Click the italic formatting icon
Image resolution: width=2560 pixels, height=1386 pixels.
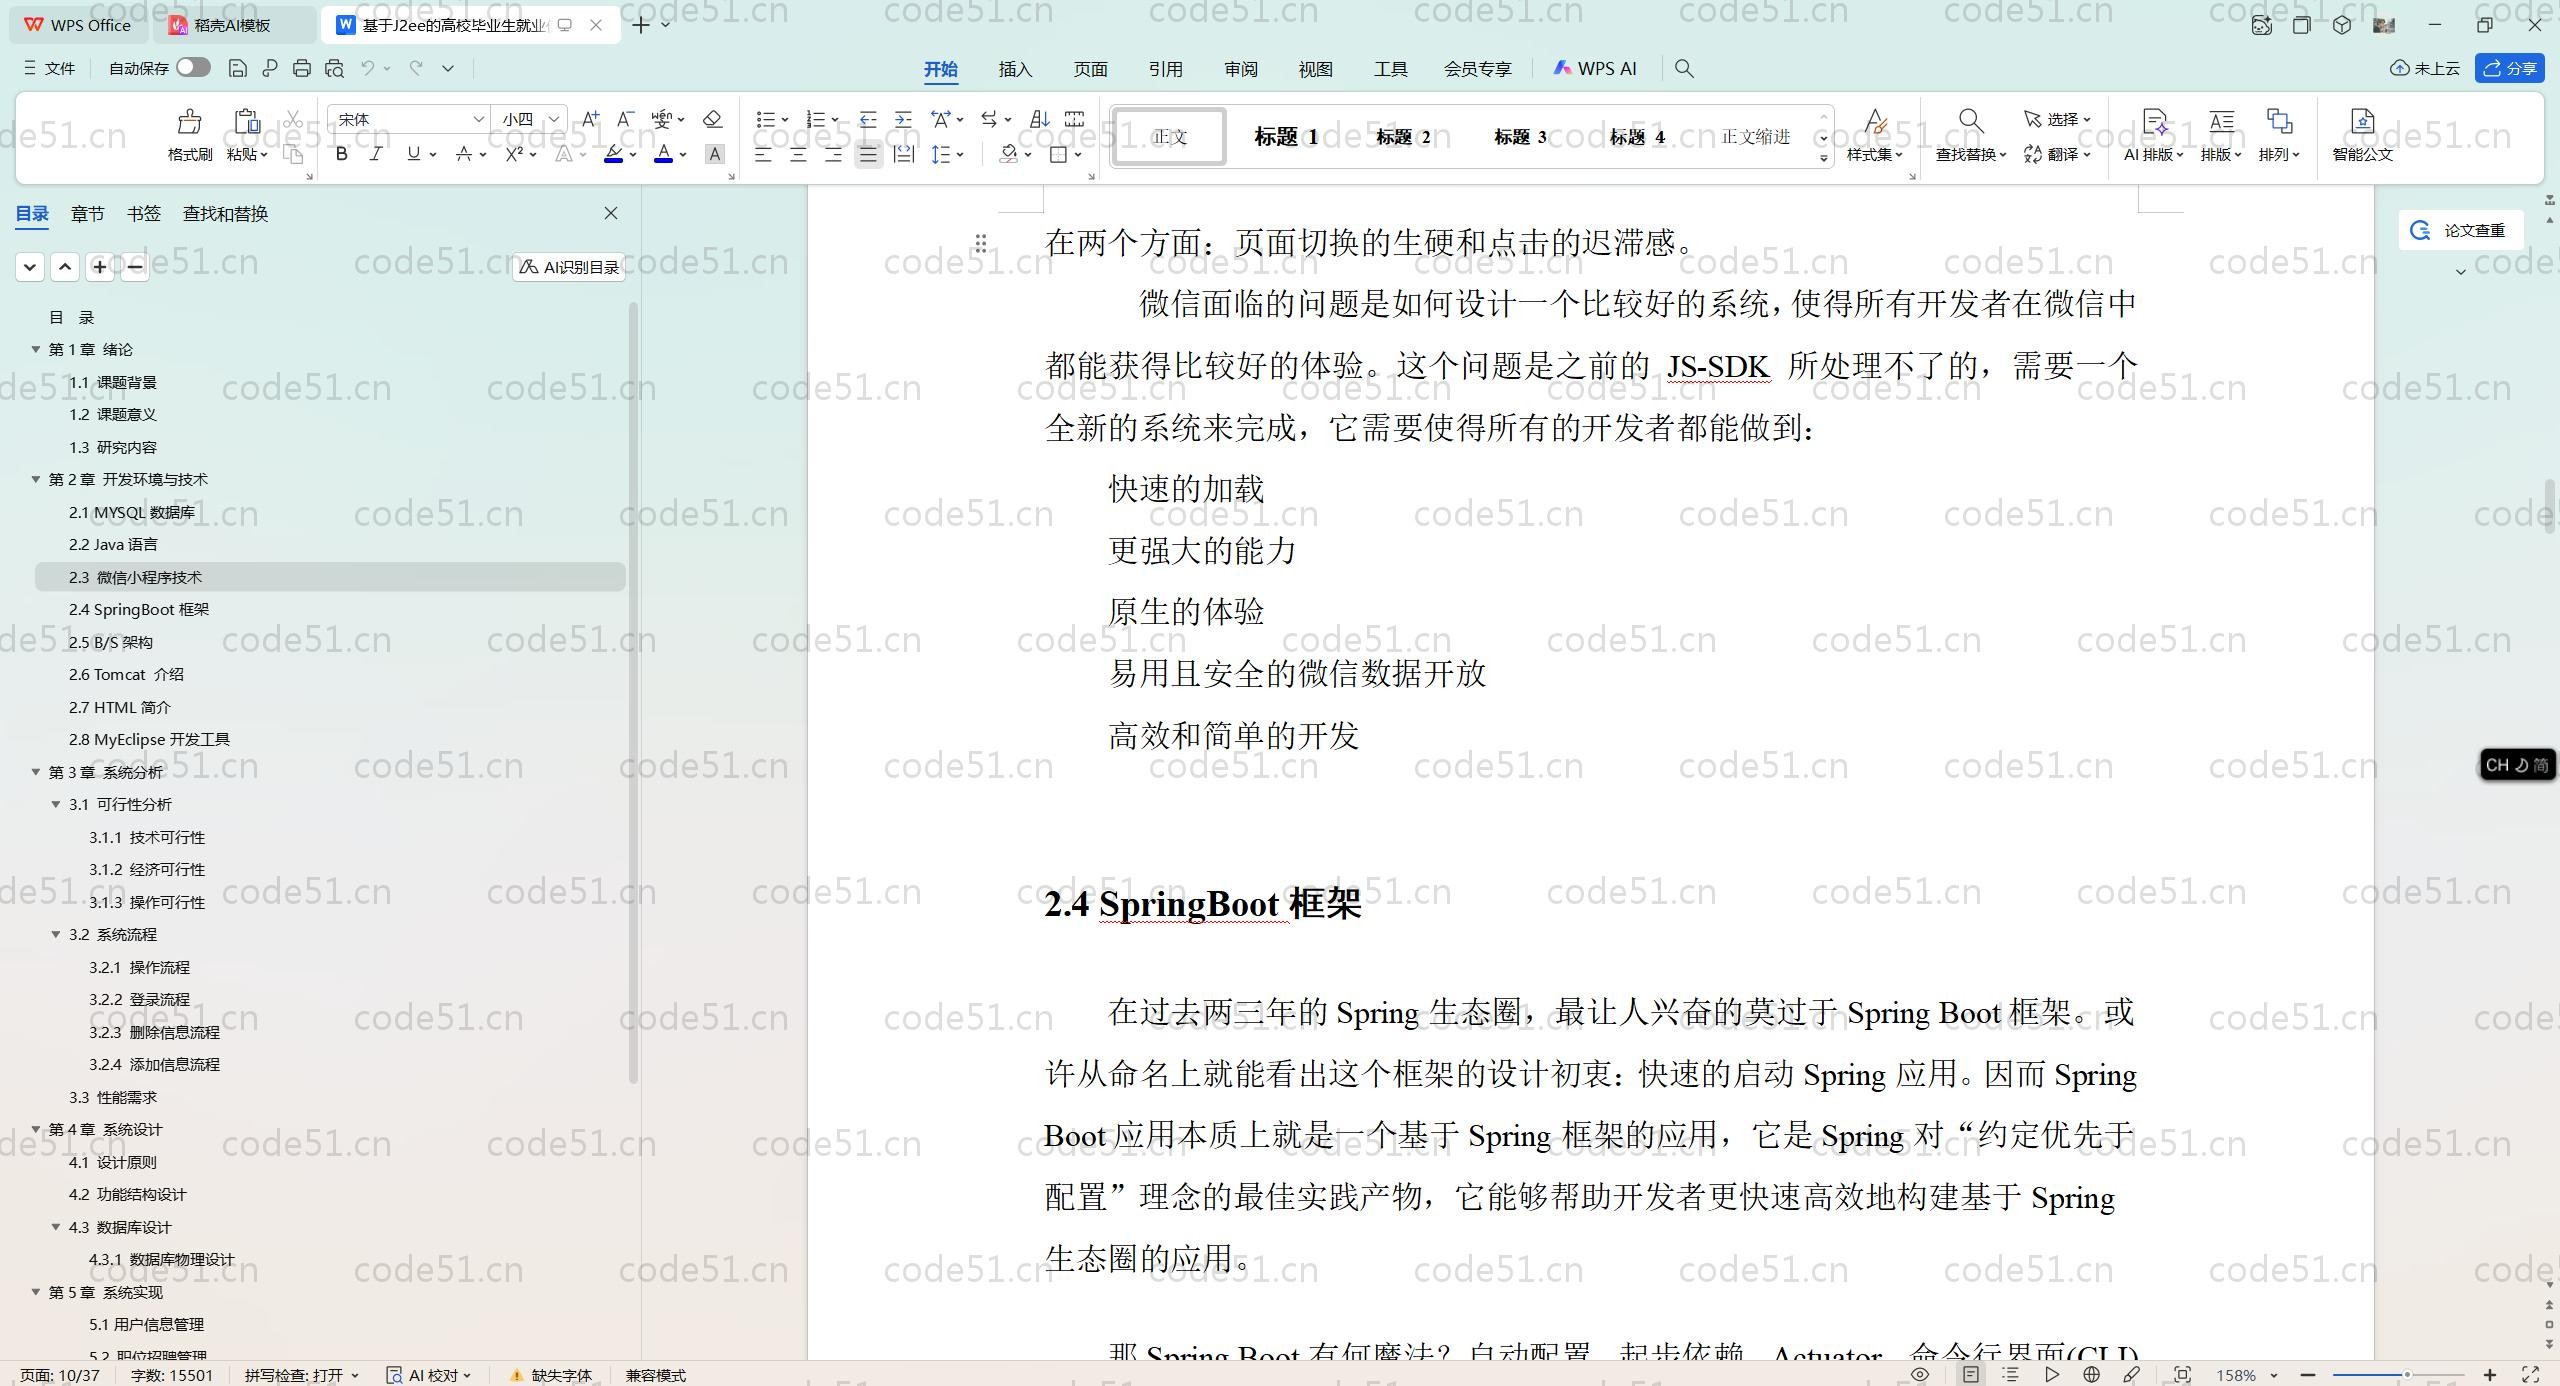point(376,154)
